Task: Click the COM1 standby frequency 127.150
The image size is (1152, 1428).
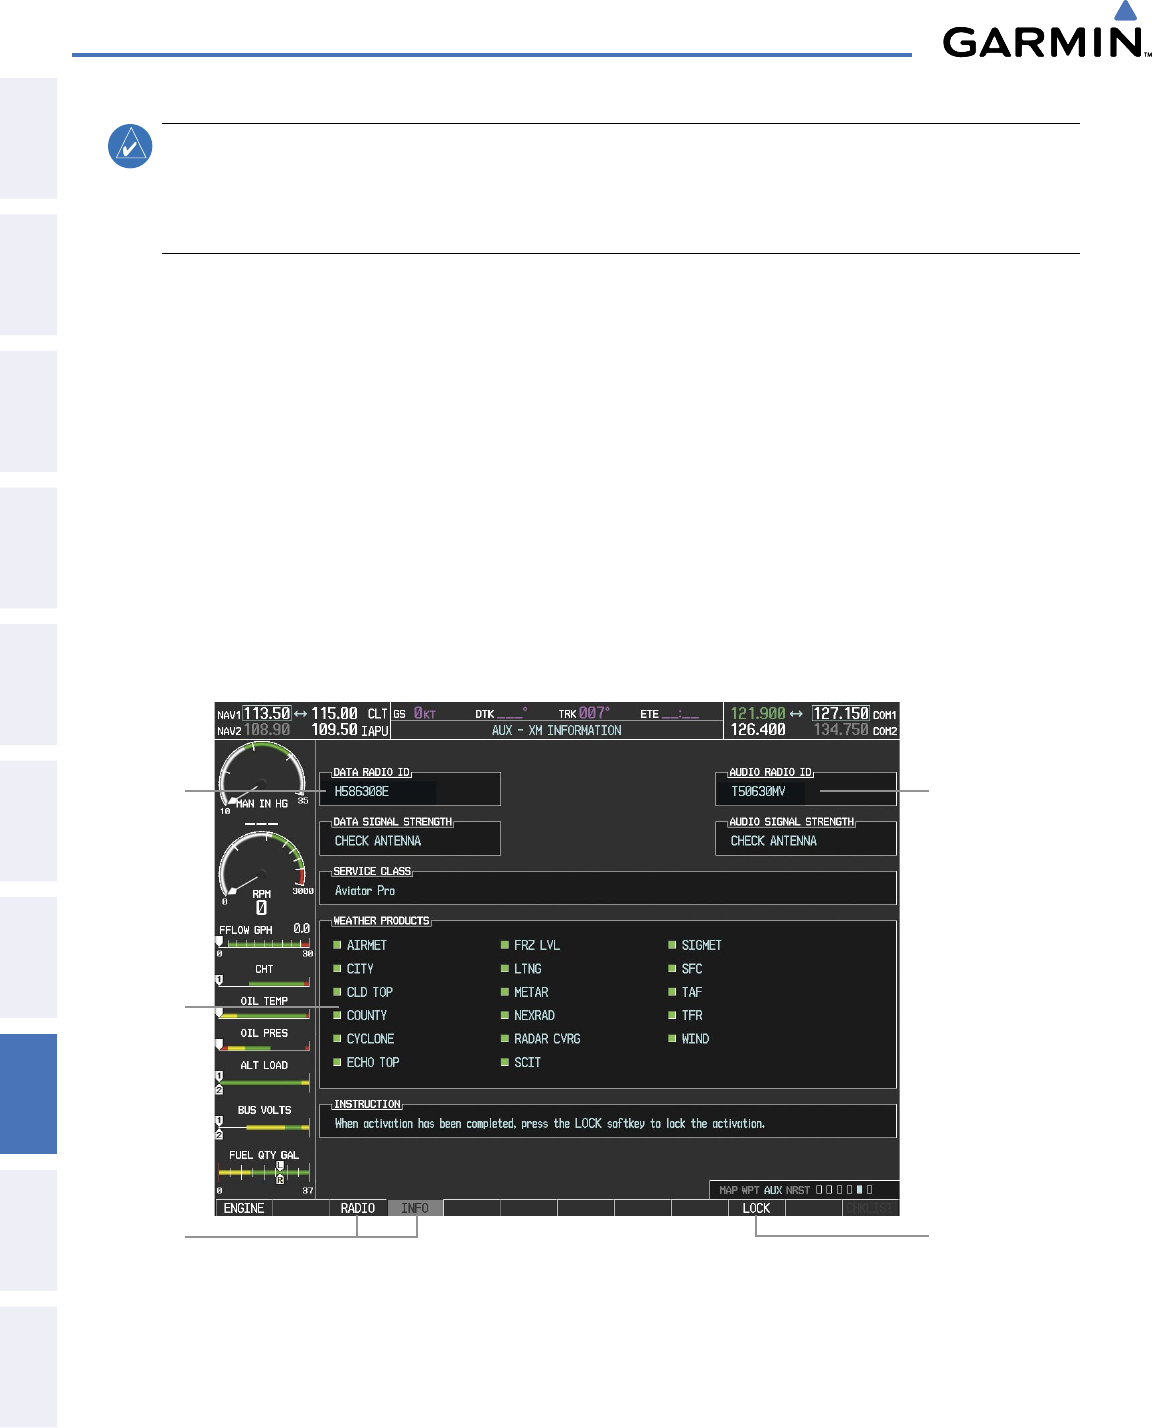Action: pyautogui.click(x=840, y=714)
